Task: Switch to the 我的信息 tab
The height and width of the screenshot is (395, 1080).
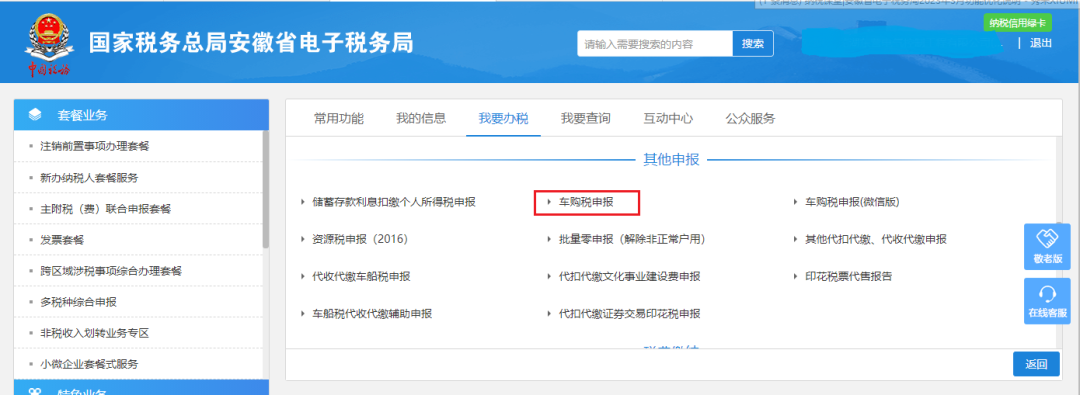Action: 421,118
